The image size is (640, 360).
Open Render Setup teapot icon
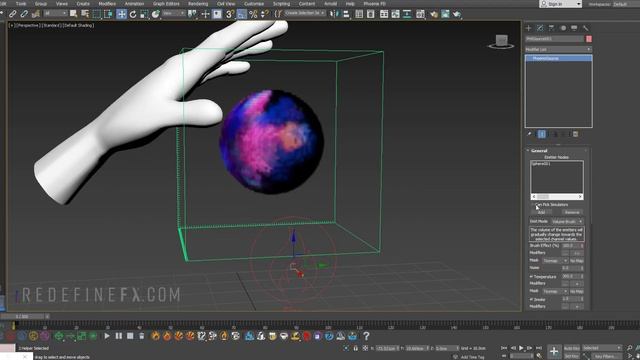433,14
